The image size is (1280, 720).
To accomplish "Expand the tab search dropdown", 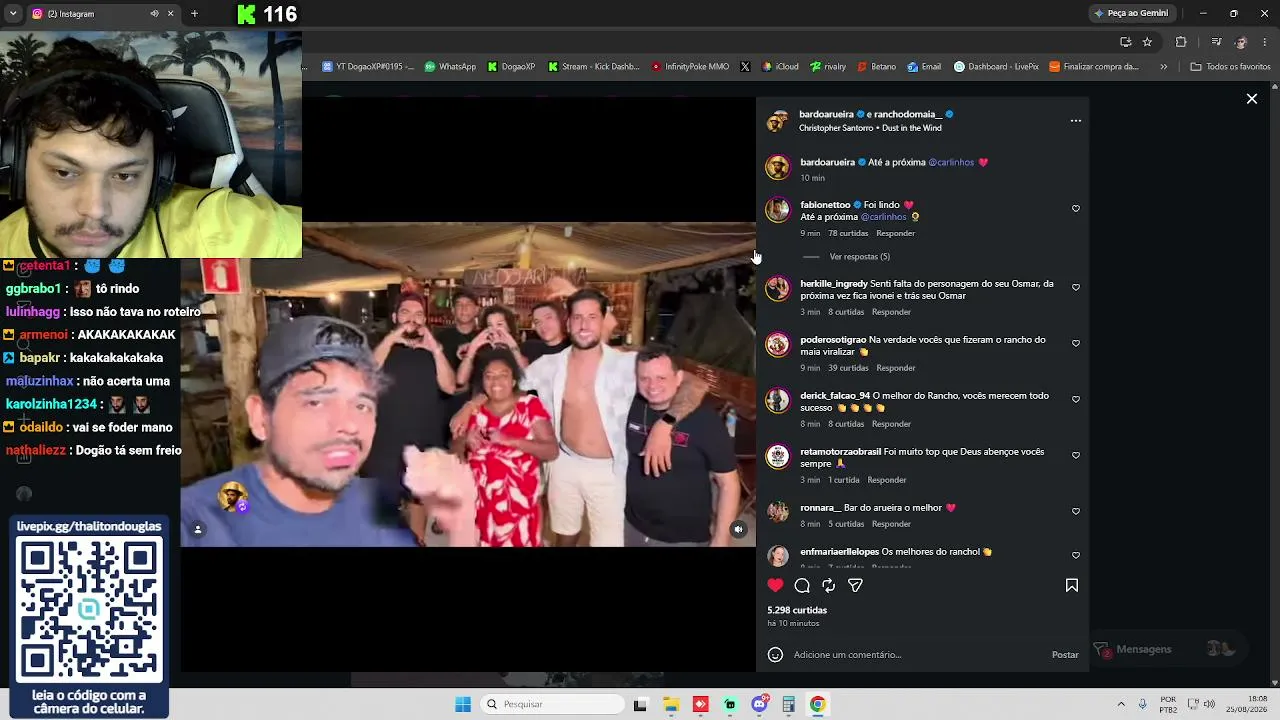I will [13, 14].
